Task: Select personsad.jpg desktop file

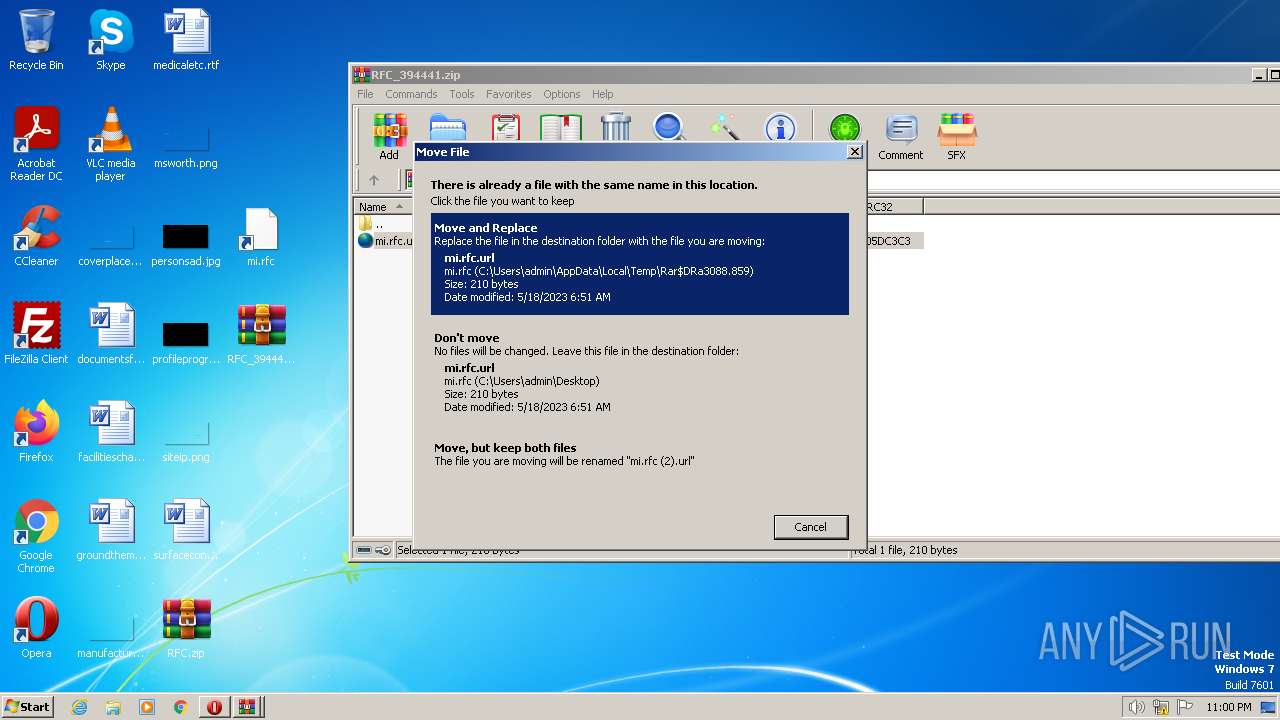Action: coord(186,244)
